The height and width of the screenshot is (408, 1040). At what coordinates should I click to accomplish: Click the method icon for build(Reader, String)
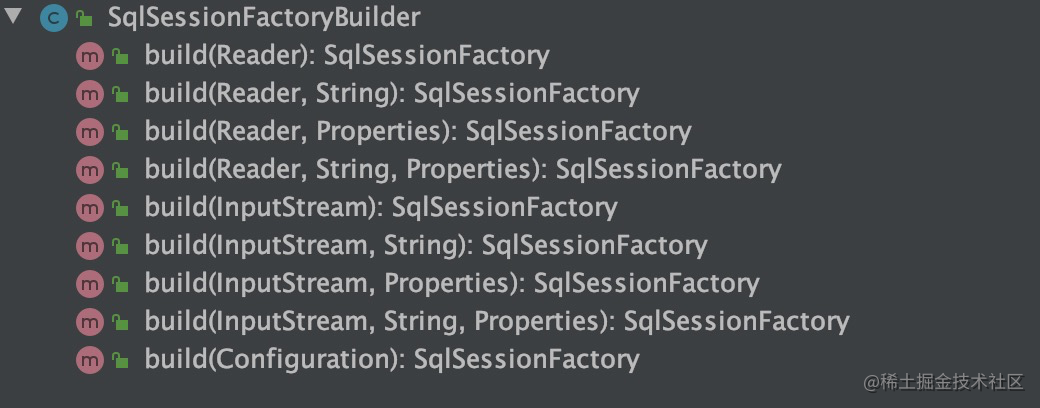(x=90, y=95)
